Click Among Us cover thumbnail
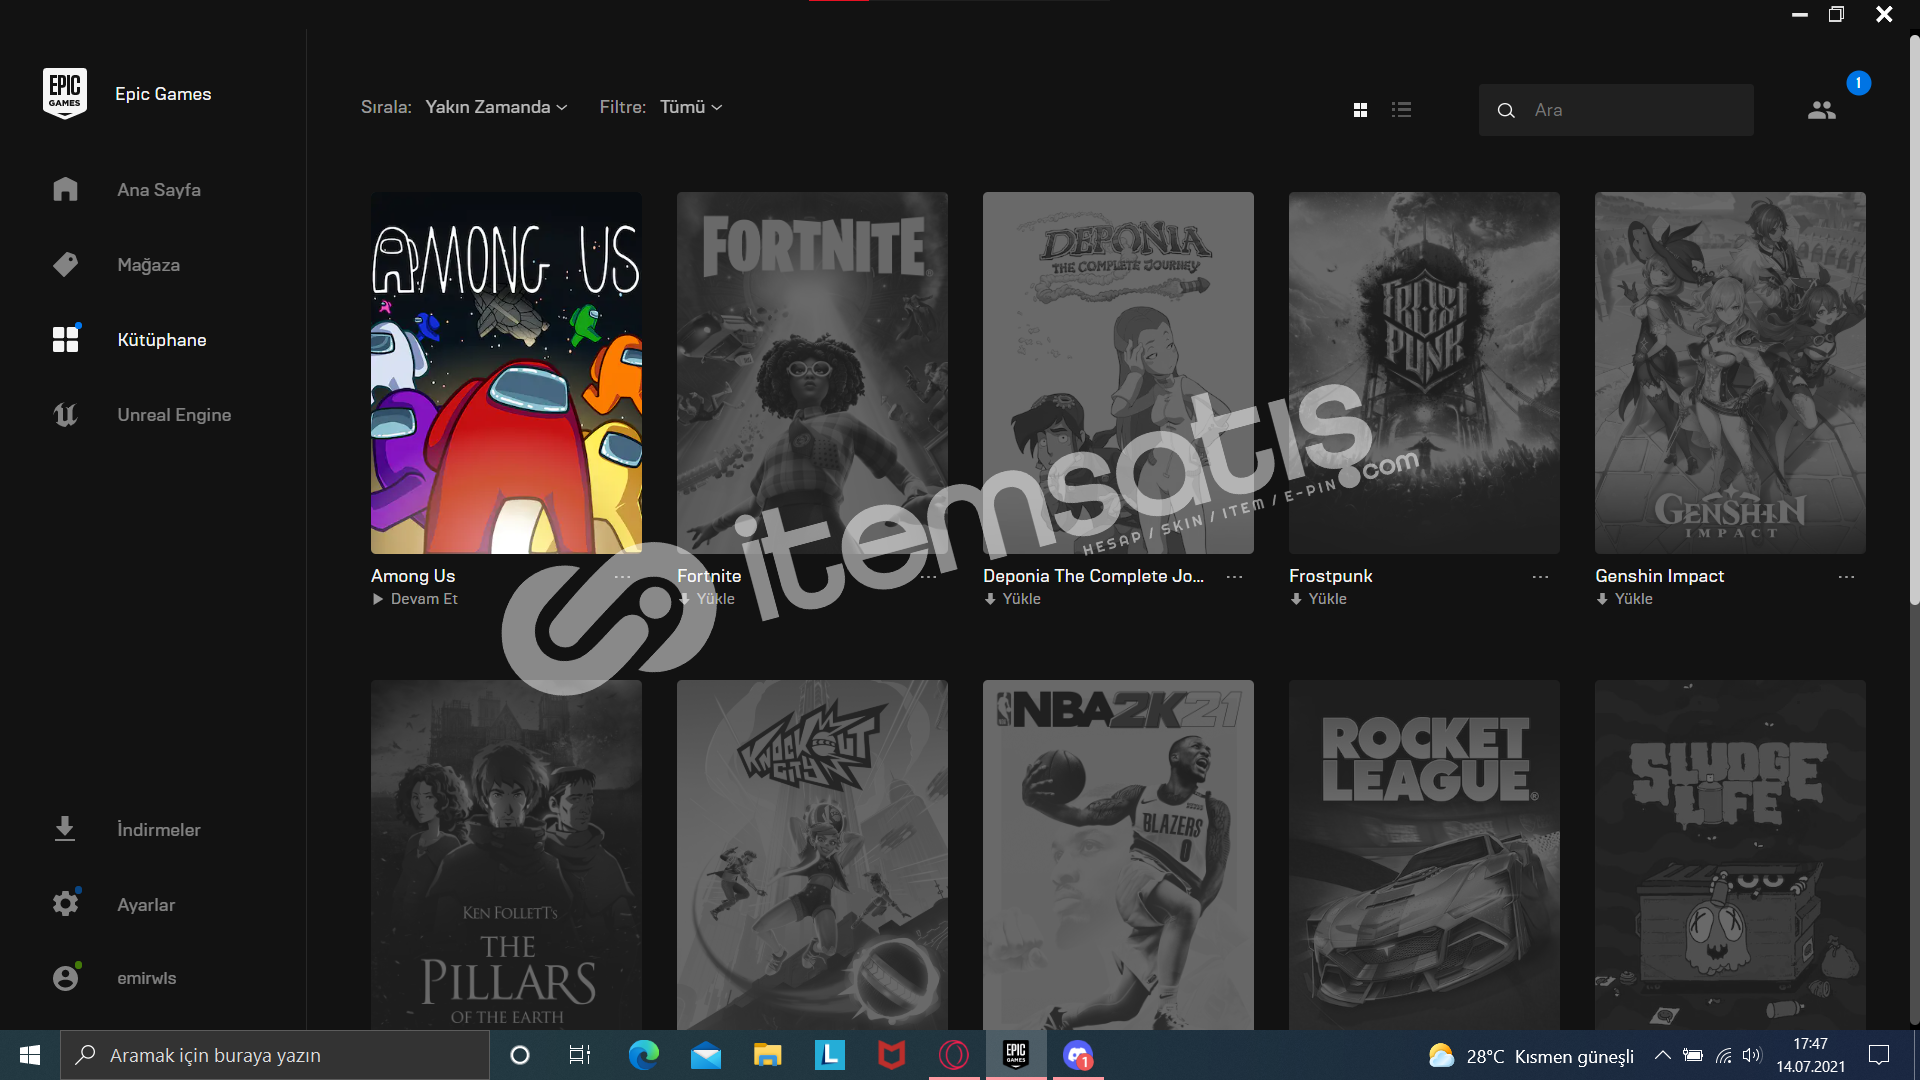The width and height of the screenshot is (1920, 1080). 506,373
